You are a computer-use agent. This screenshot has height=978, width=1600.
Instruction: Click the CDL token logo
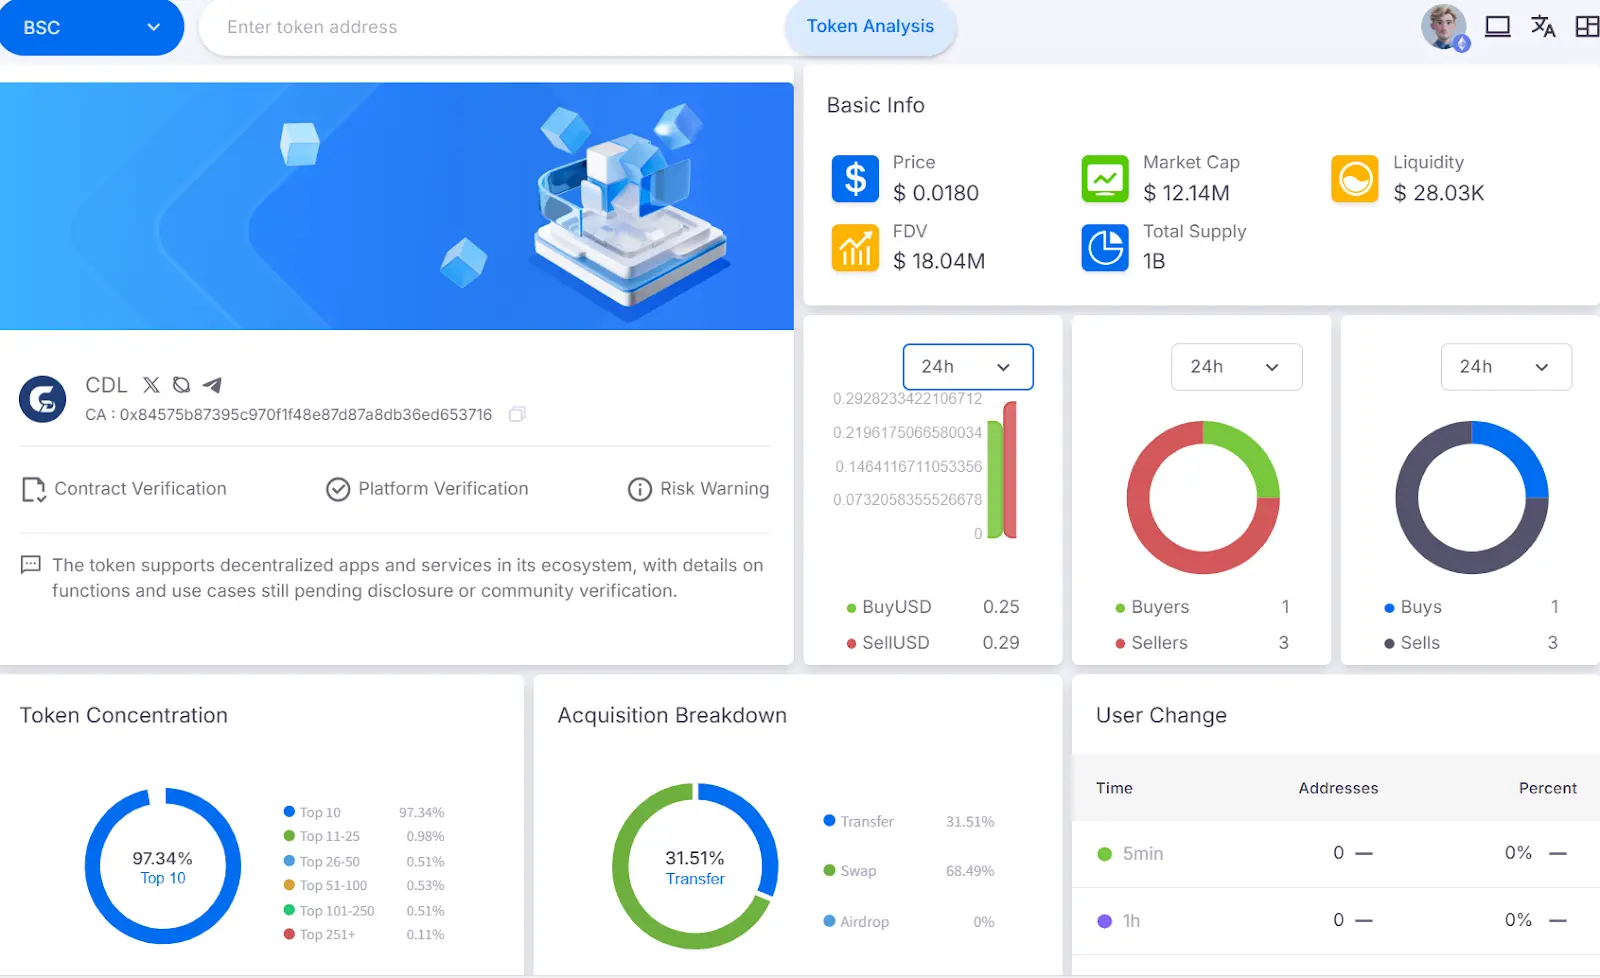point(43,399)
